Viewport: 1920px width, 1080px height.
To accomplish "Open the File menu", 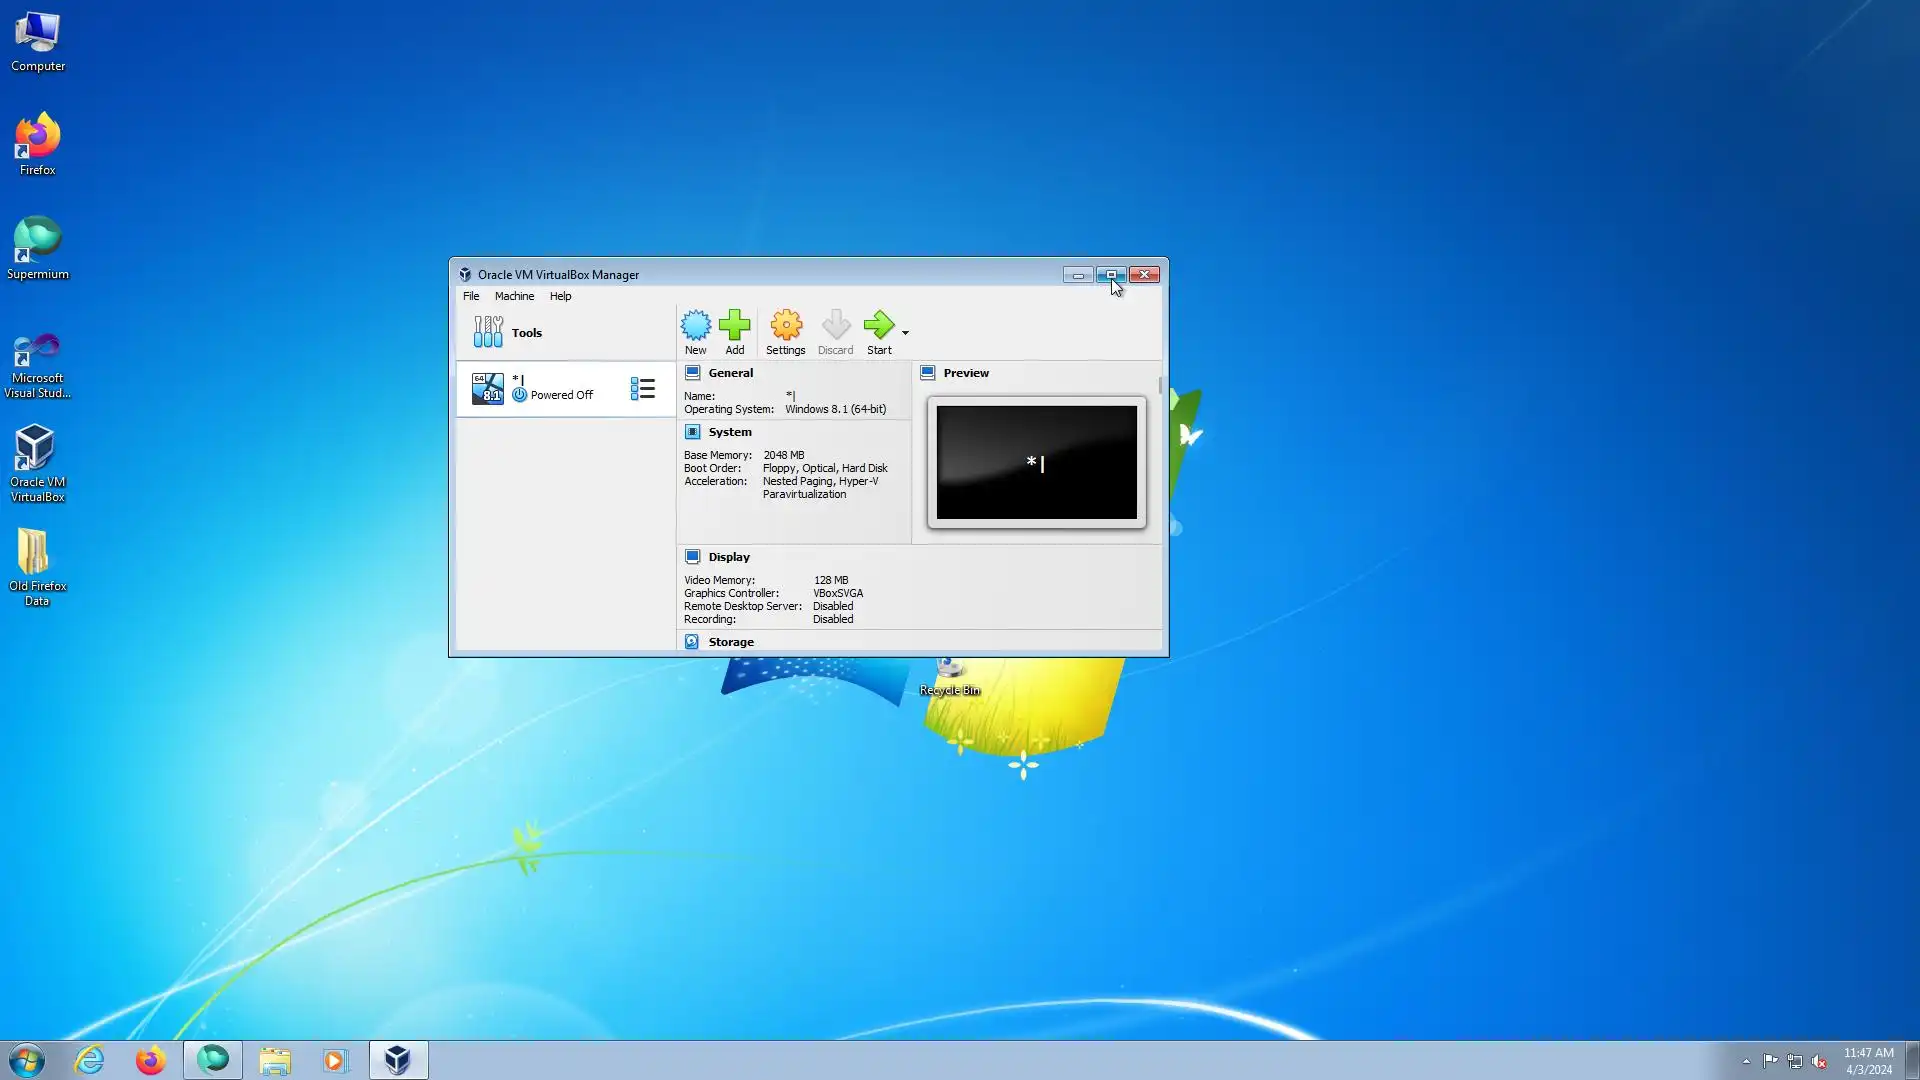I will coord(471,296).
